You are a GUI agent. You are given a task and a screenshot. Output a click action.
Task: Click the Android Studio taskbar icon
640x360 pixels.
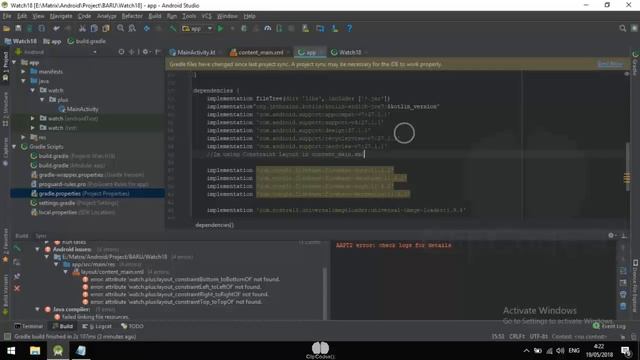tap(58, 351)
